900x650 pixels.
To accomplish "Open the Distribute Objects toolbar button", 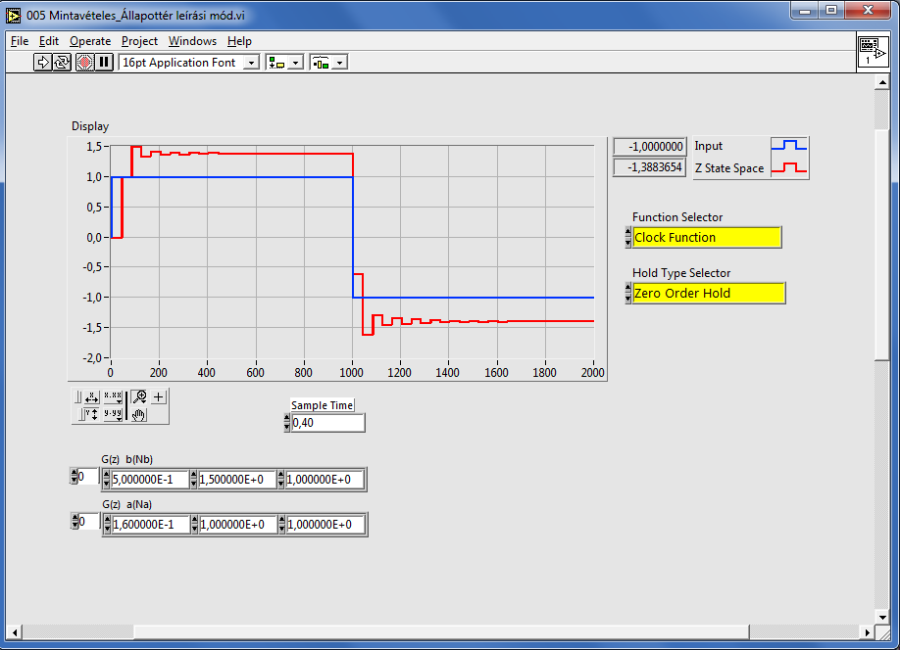I will pos(328,62).
